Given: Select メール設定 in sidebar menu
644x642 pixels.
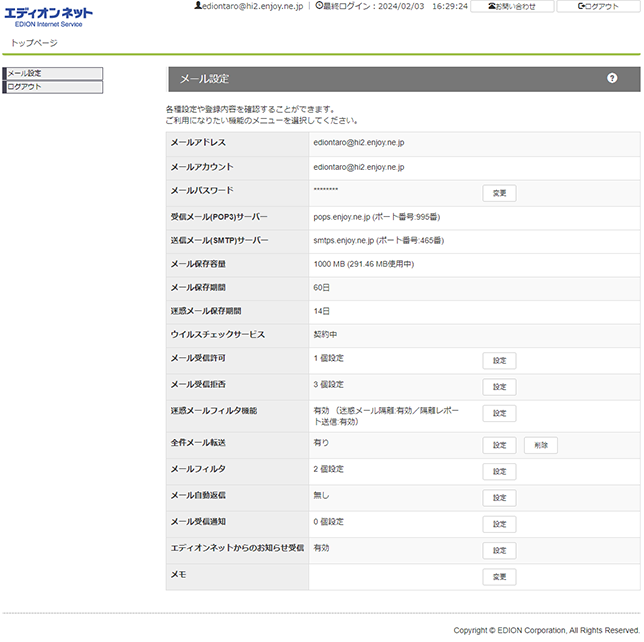Looking at the screenshot, I should [x=53, y=74].
